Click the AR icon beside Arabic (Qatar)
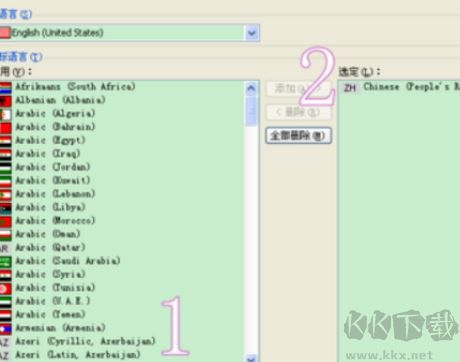The height and width of the screenshot is (362, 460). click(x=5, y=248)
